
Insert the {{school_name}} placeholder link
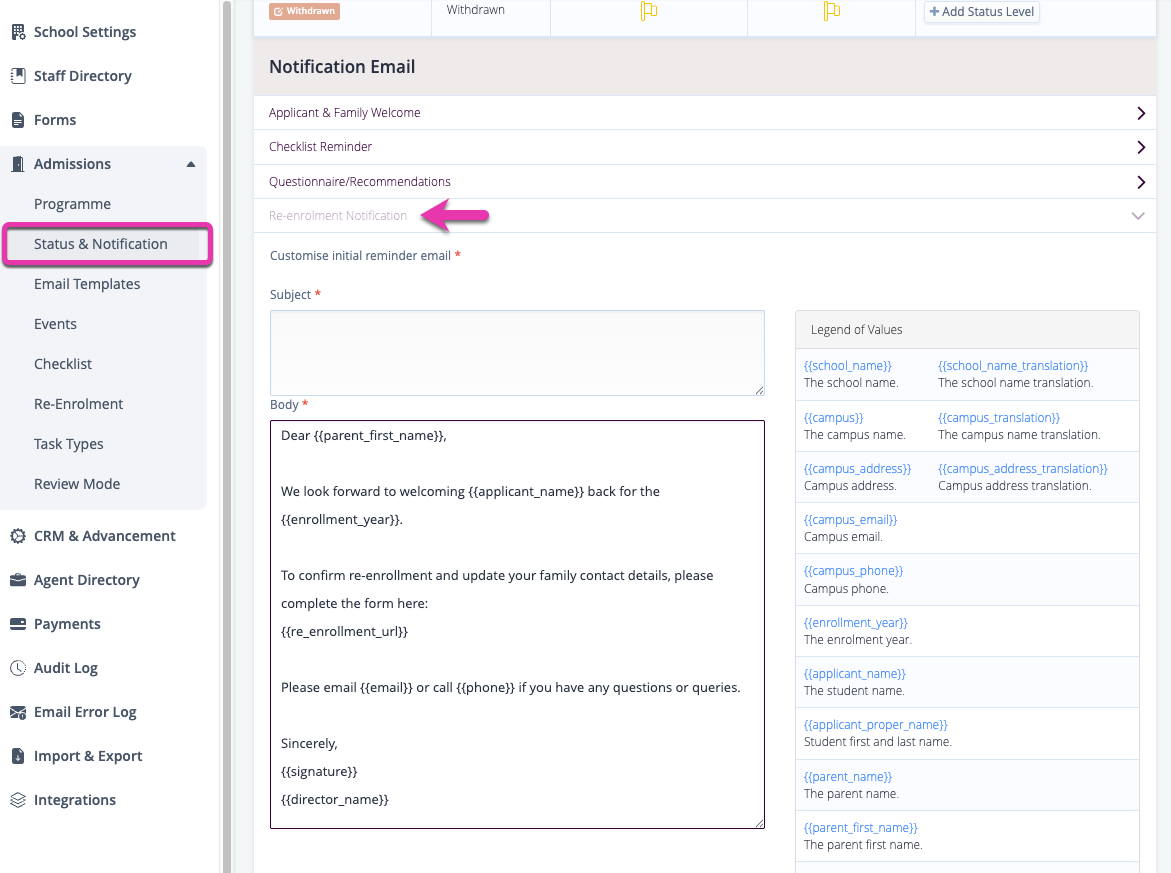point(847,366)
